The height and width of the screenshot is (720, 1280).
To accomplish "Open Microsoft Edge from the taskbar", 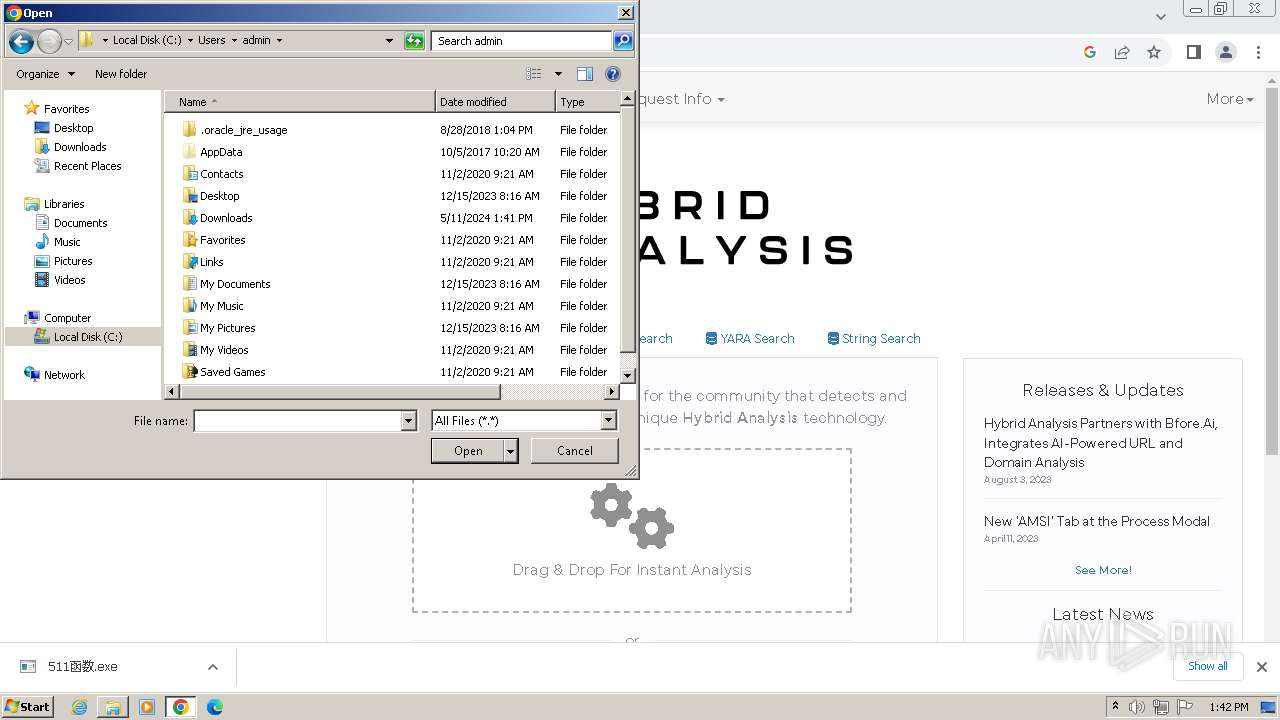I will (x=215, y=707).
